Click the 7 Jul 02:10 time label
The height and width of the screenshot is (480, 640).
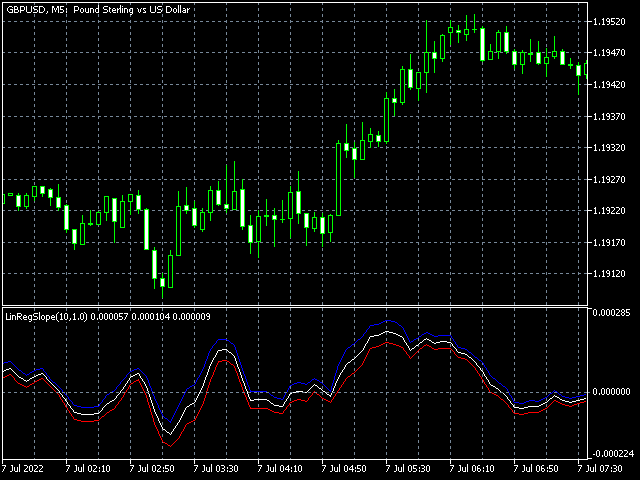coord(88,469)
